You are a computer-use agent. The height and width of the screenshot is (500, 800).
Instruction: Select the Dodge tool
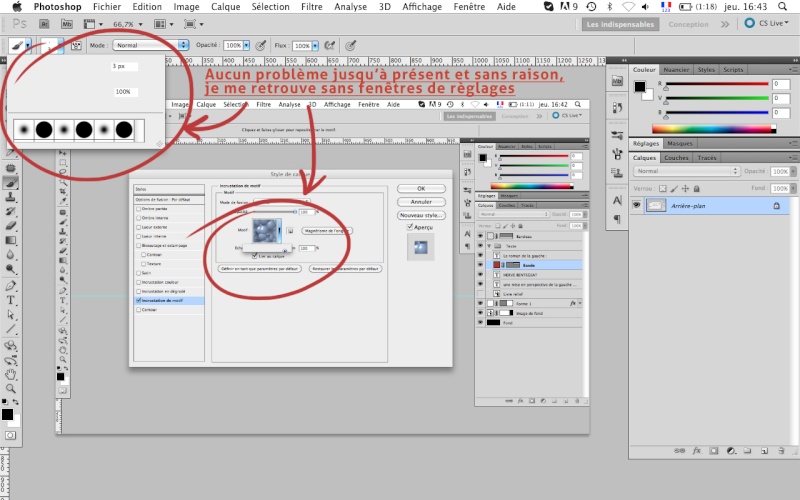(x=11, y=268)
